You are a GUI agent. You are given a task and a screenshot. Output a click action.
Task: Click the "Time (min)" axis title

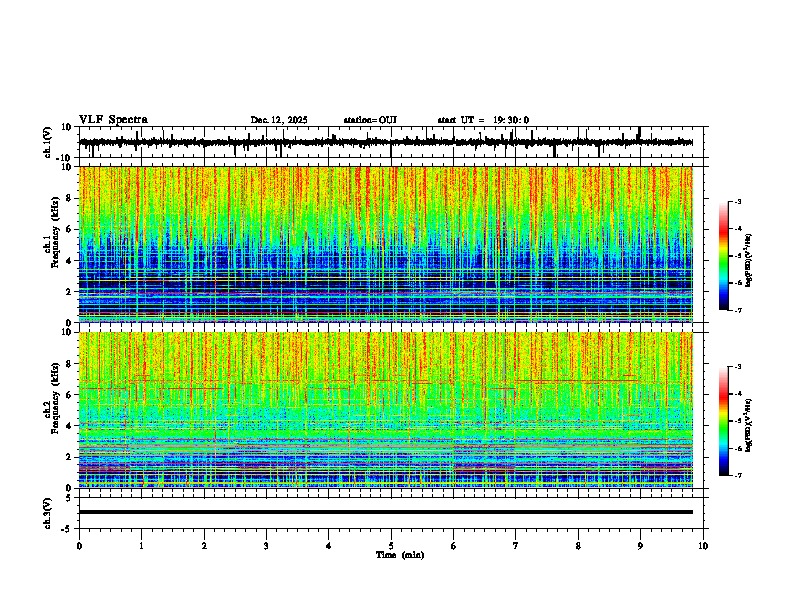[x=400, y=555]
